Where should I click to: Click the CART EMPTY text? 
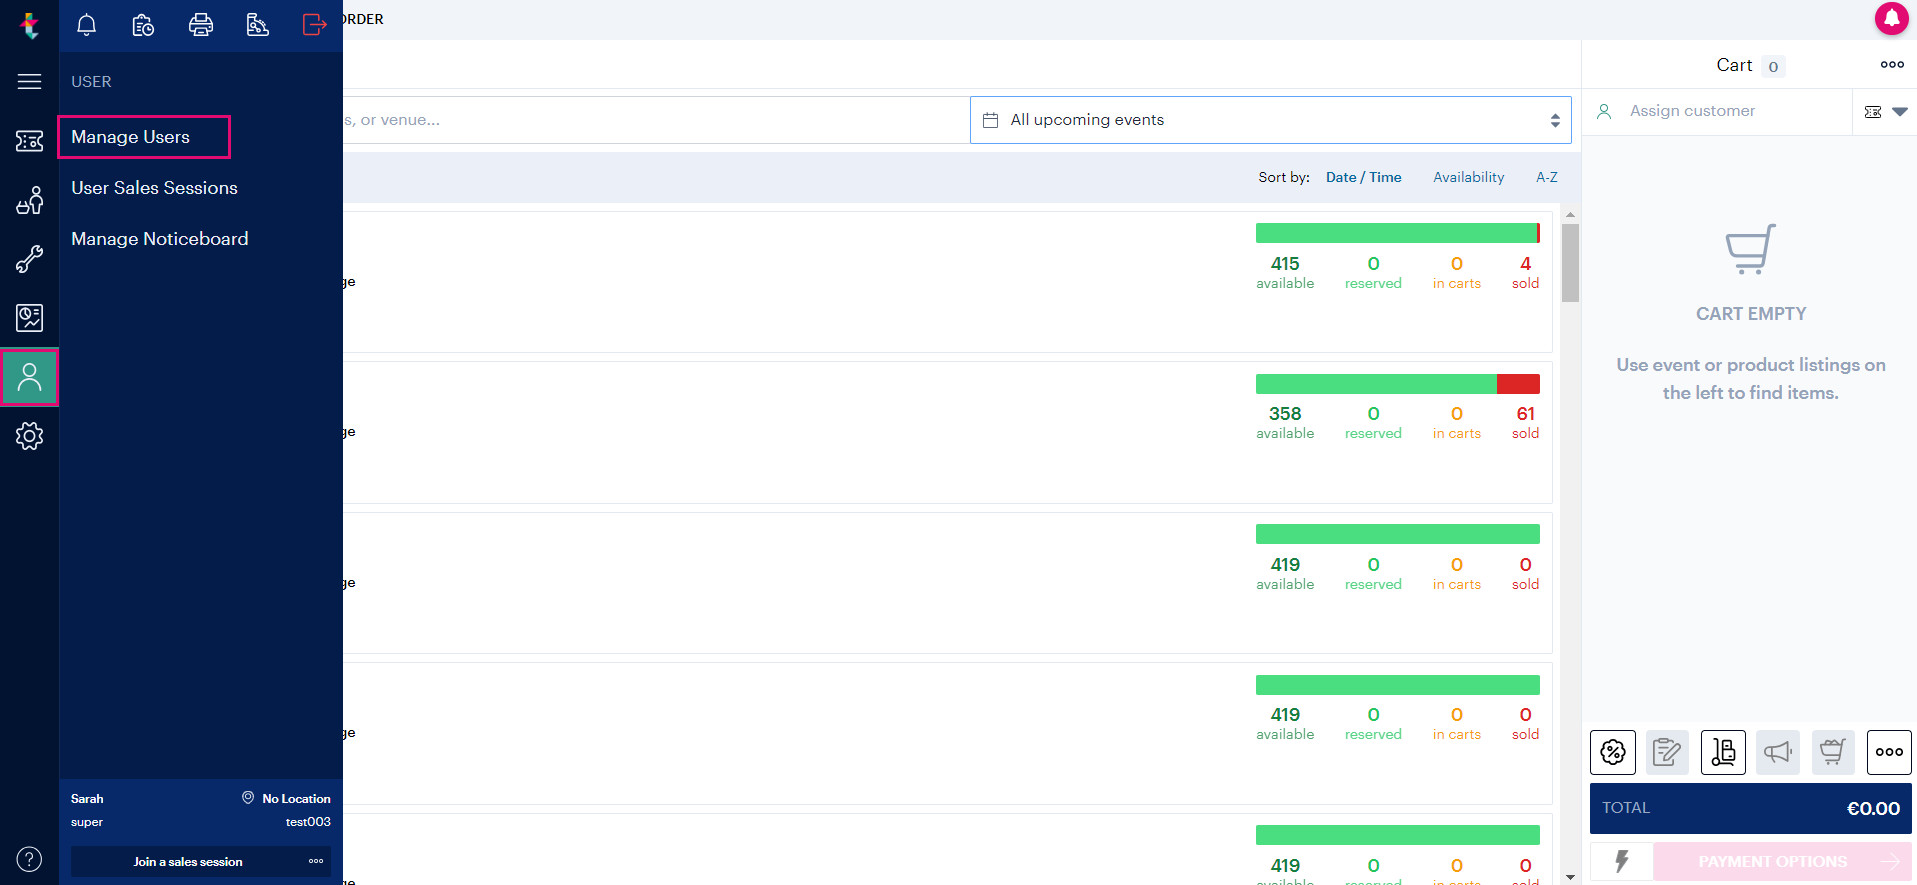tap(1751, 314)
